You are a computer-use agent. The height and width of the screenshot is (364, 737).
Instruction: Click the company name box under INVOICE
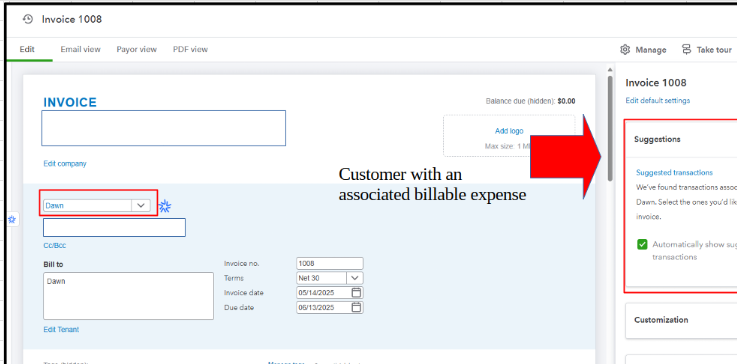click(x=164, y=128)
